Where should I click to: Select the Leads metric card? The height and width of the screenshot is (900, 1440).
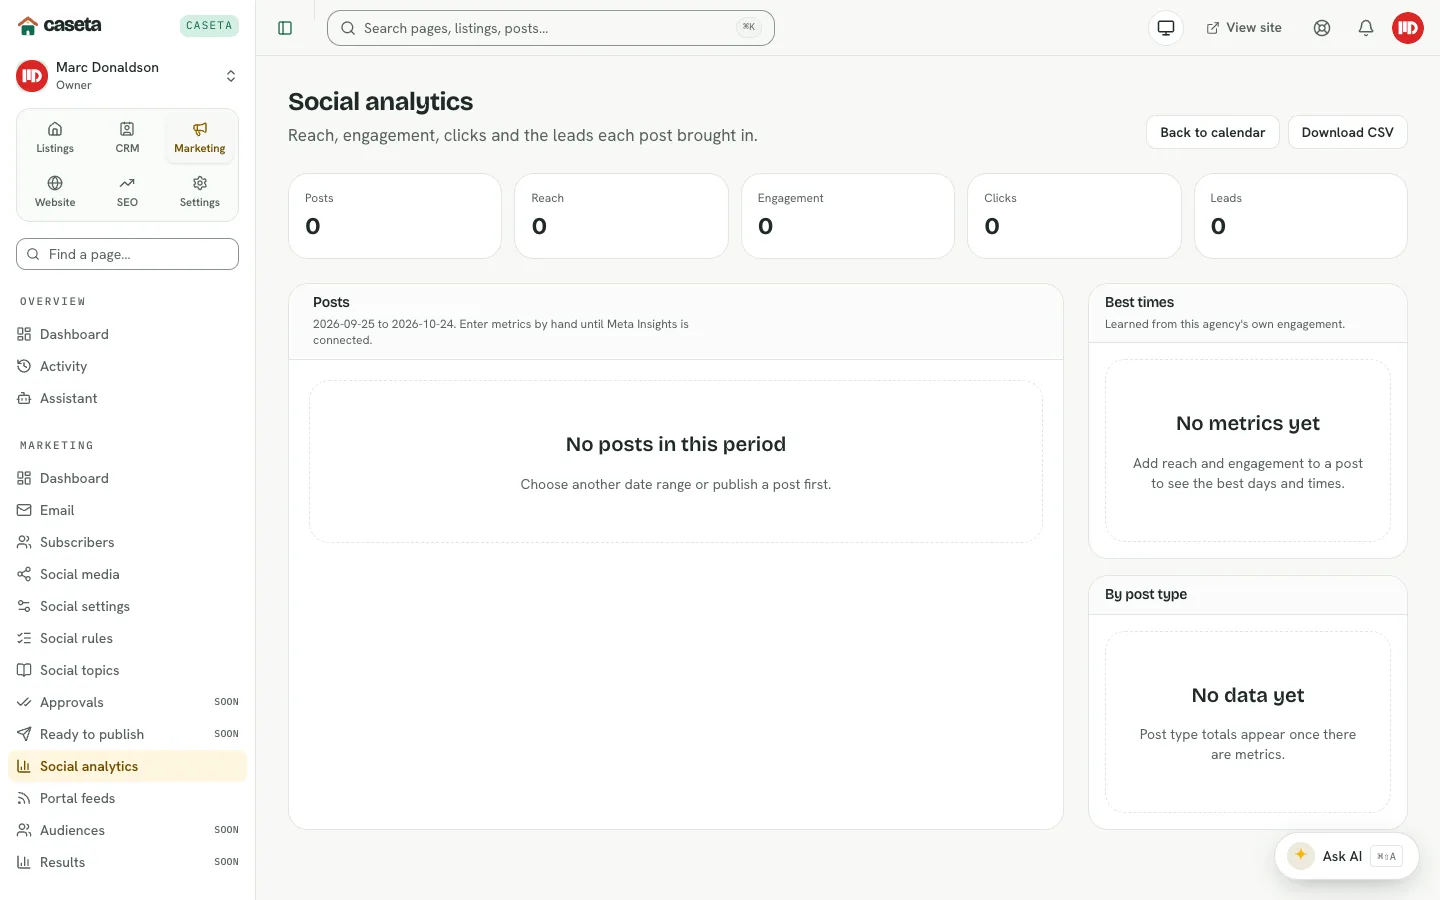point(1301,216)
